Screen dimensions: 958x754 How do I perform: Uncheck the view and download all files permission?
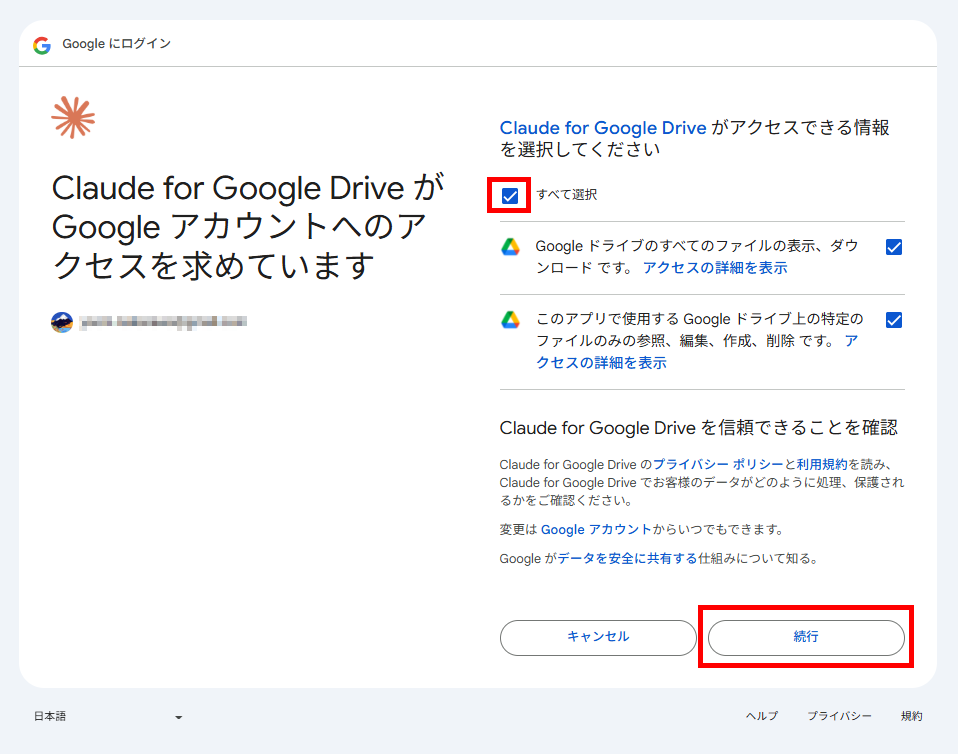[894, 247]
